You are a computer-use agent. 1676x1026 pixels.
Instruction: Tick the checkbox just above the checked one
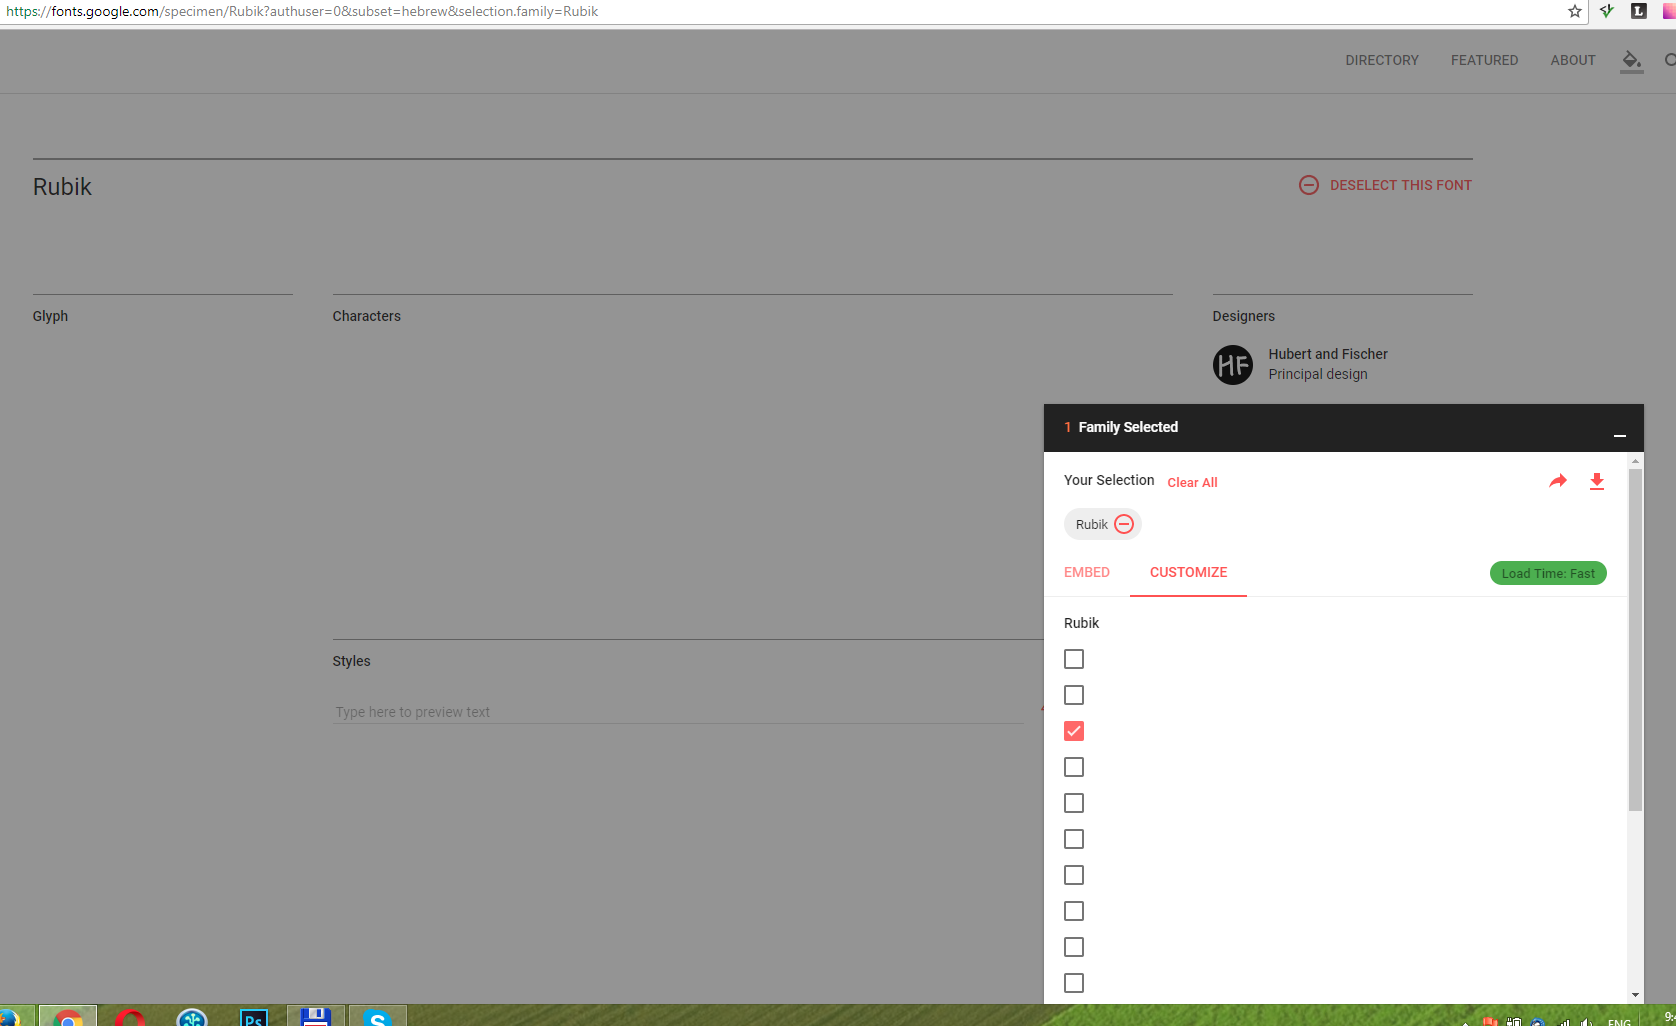click(x=1074, y=695)
